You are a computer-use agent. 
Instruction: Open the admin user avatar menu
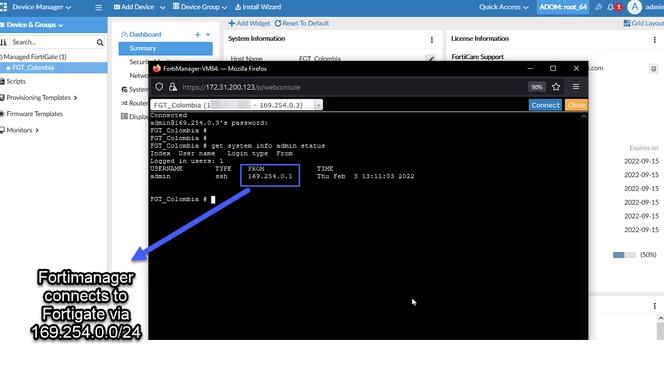634,7
